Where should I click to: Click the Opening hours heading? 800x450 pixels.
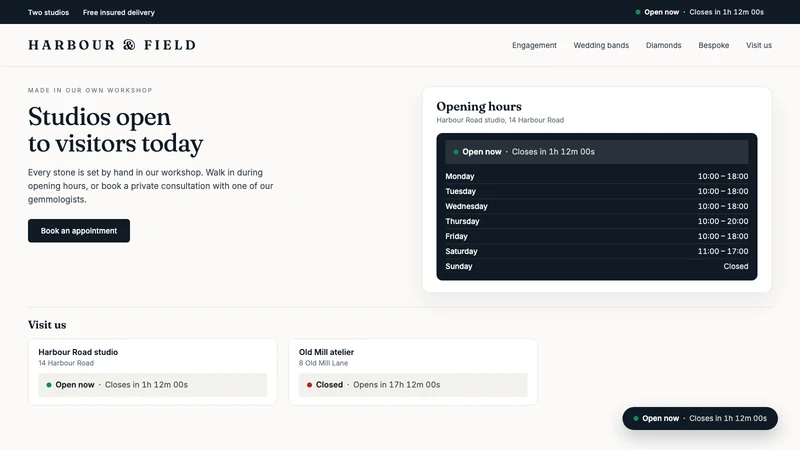click(x=479, y=106)
